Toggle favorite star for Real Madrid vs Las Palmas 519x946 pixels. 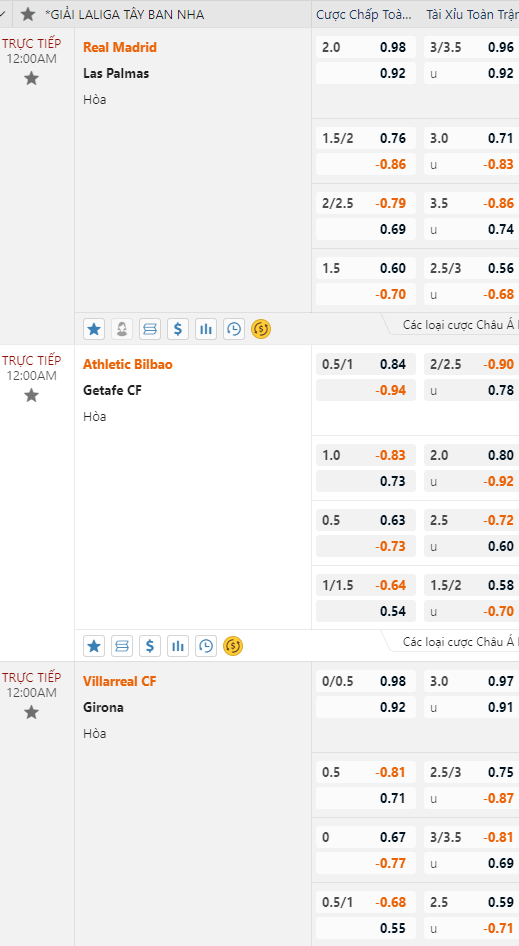[31, 78]
